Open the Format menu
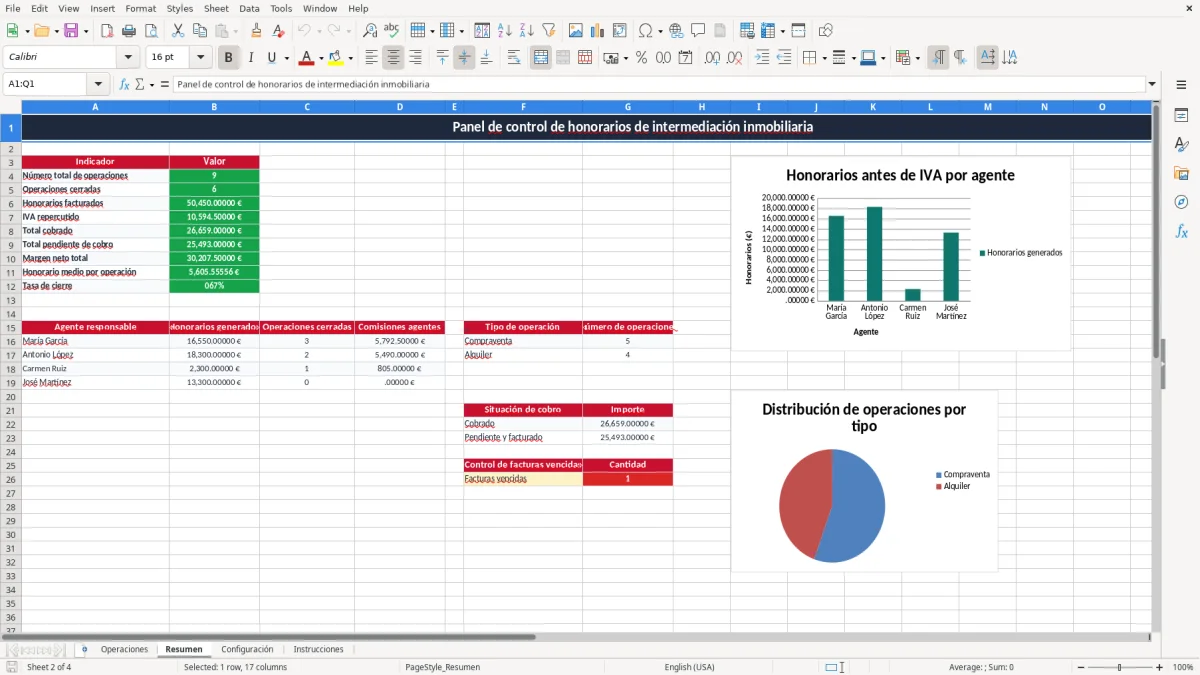The image size is (1200, 675). 141,8
